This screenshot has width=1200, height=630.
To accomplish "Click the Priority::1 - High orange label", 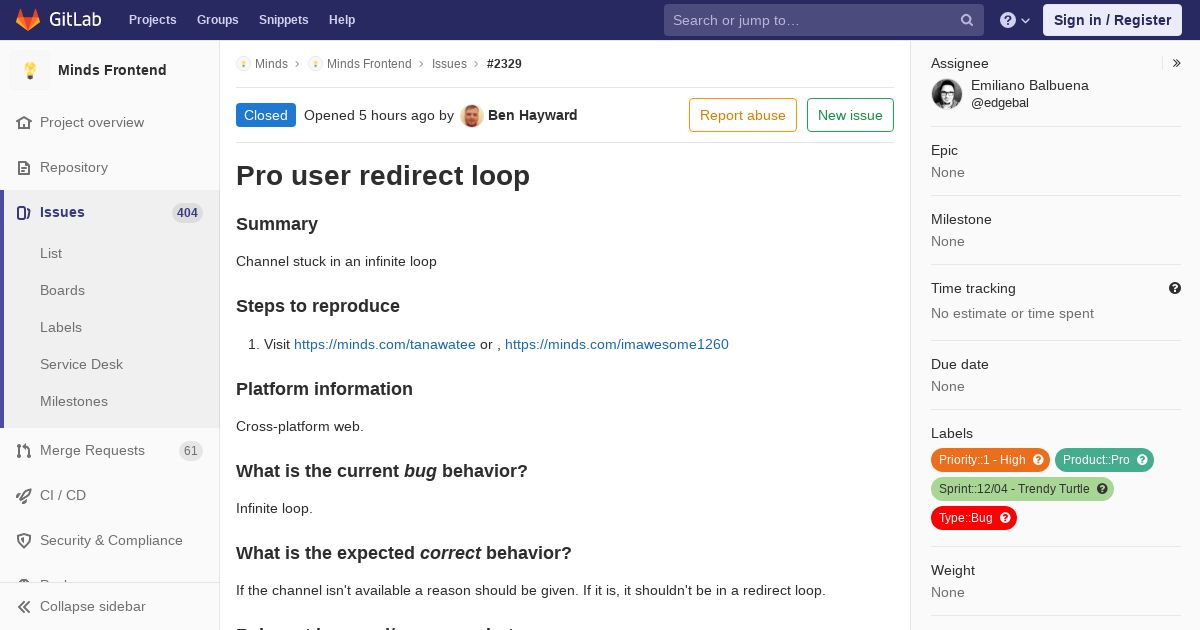I will coord(990,460).
